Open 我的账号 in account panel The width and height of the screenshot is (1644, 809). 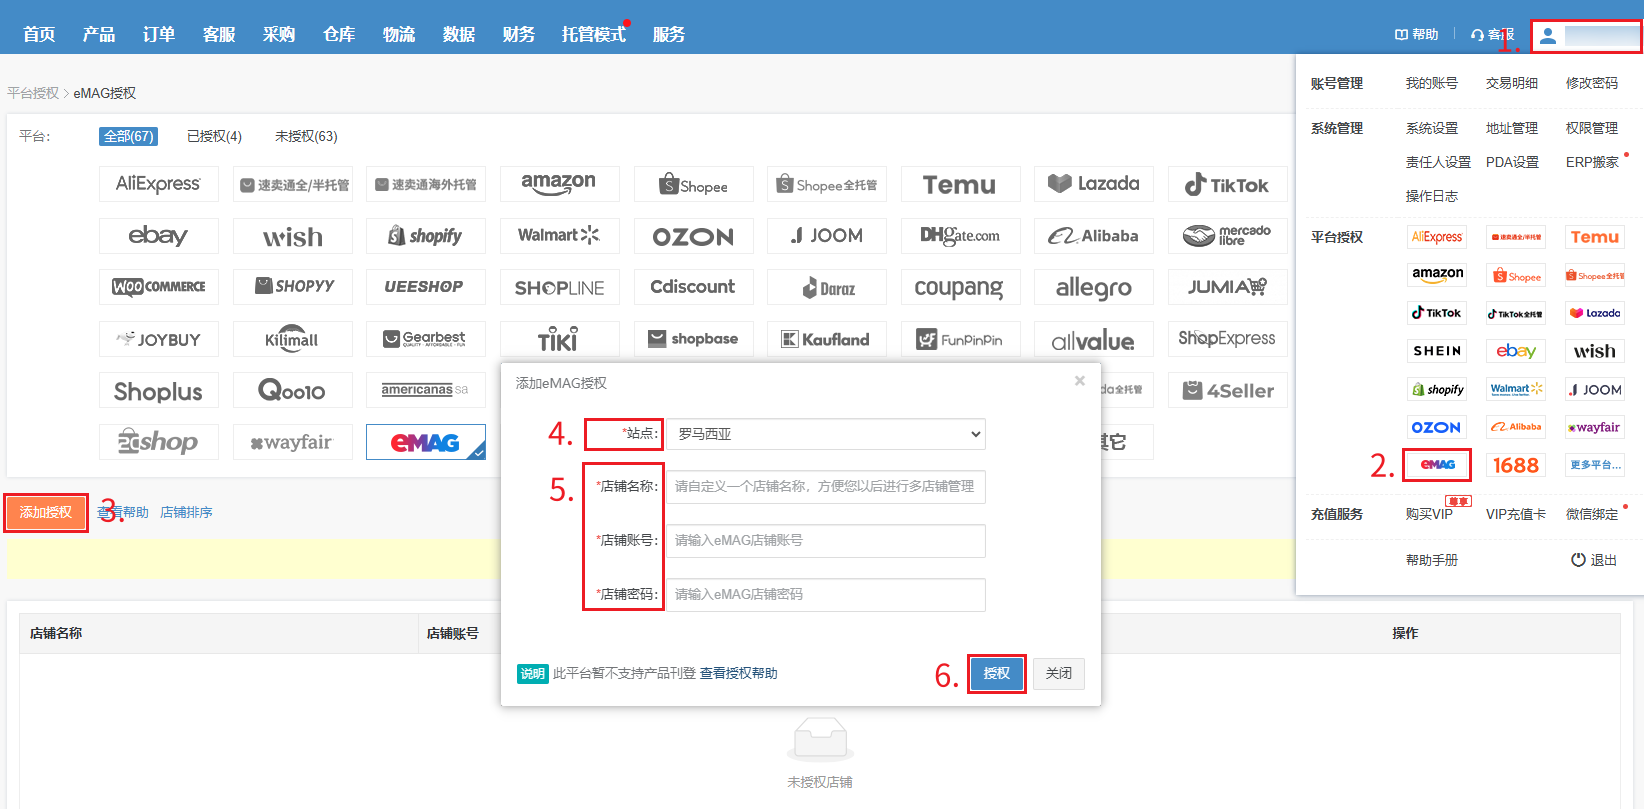pyautogui.click(x=1432, y=83)
